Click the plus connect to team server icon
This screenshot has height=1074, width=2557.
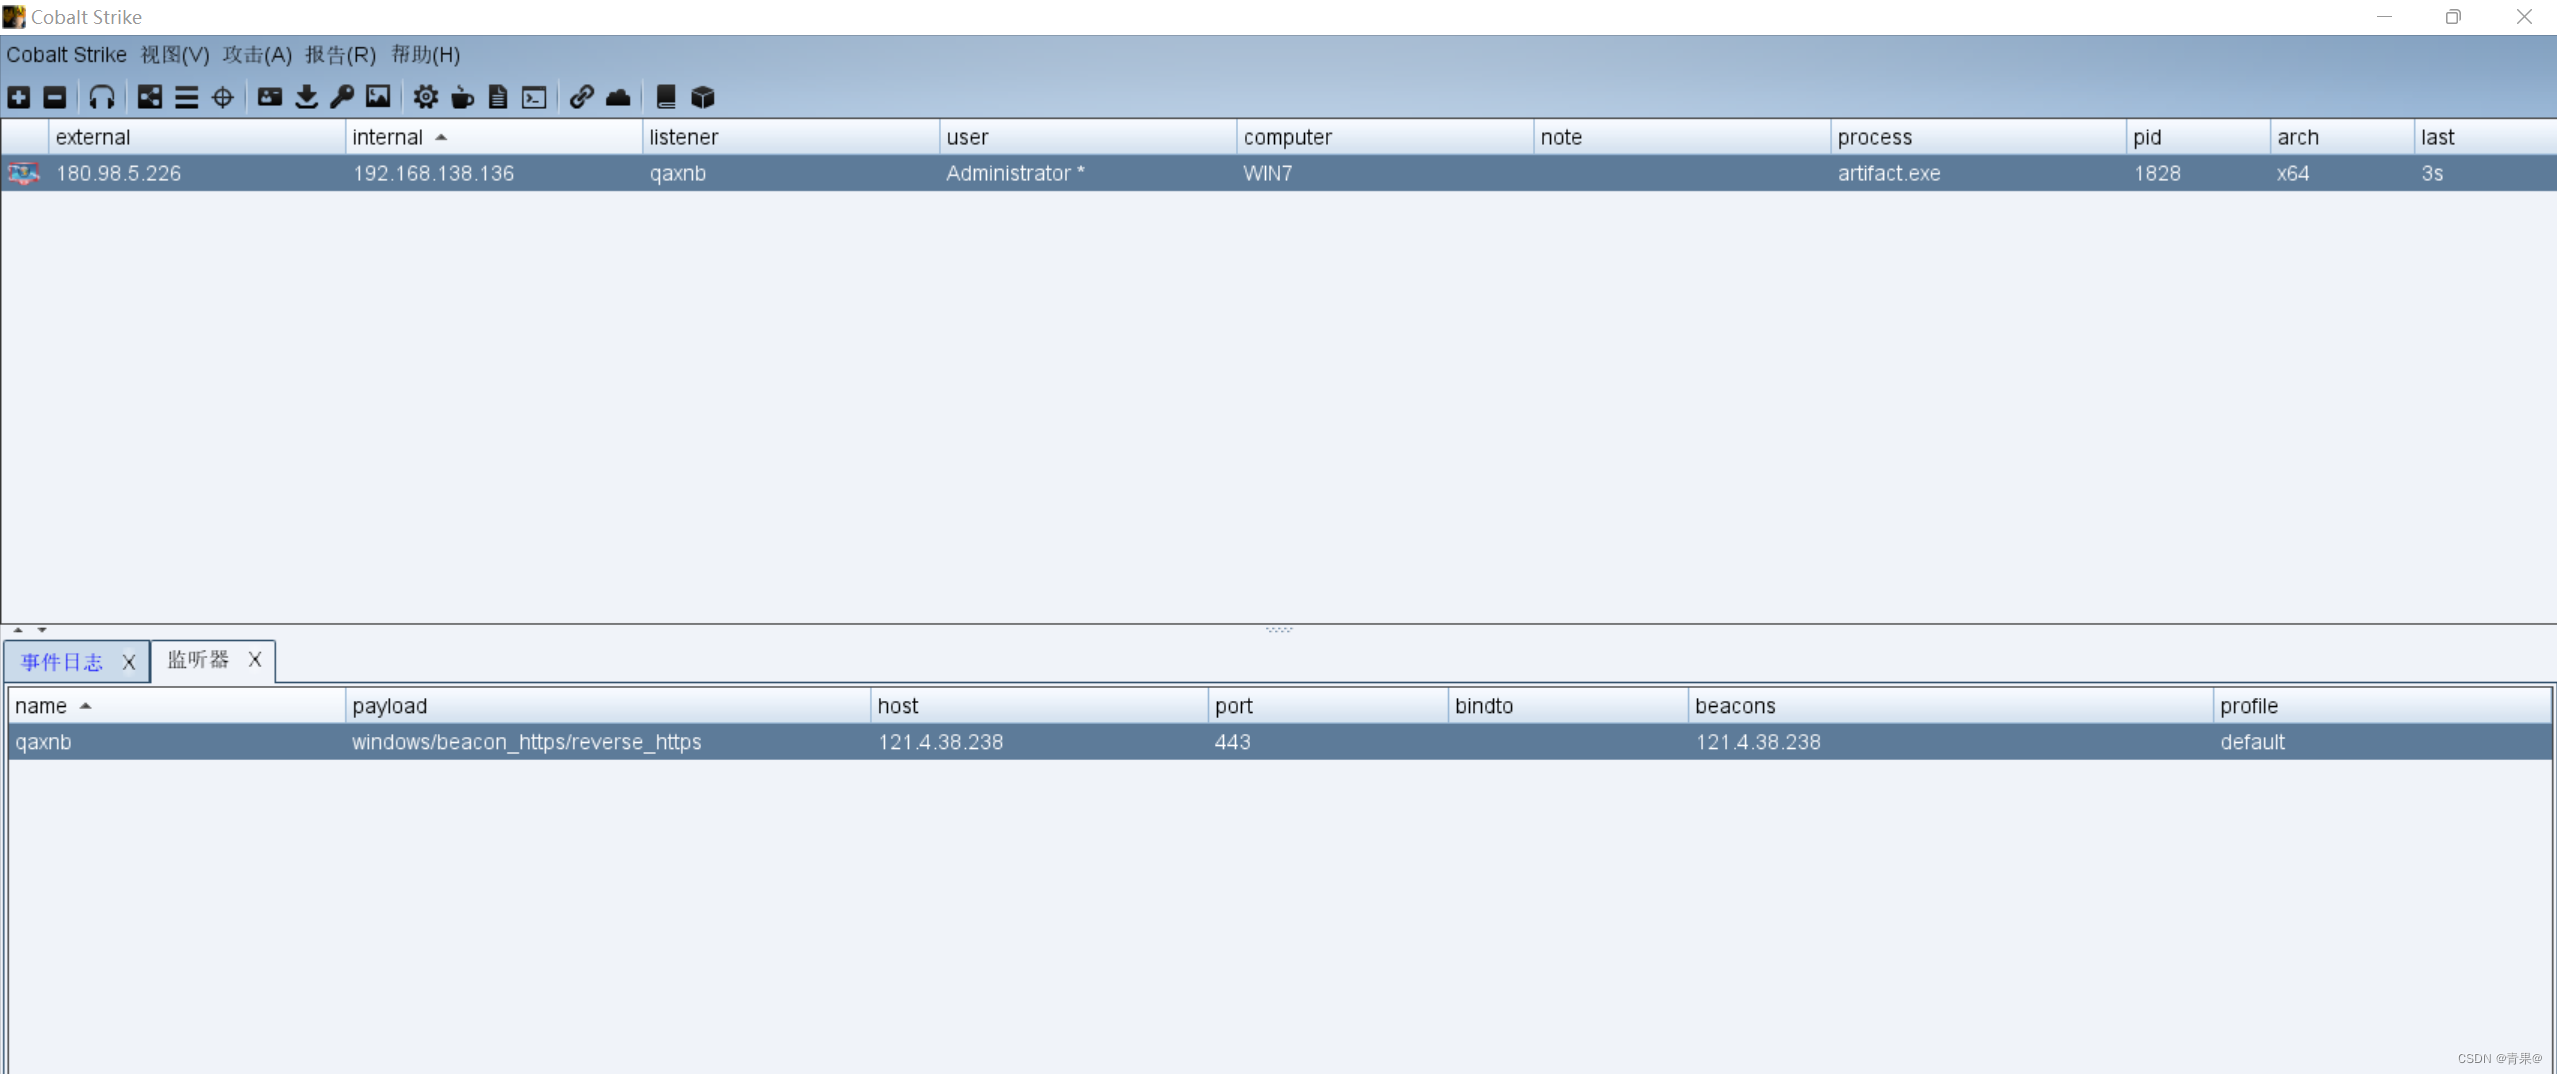18,97
